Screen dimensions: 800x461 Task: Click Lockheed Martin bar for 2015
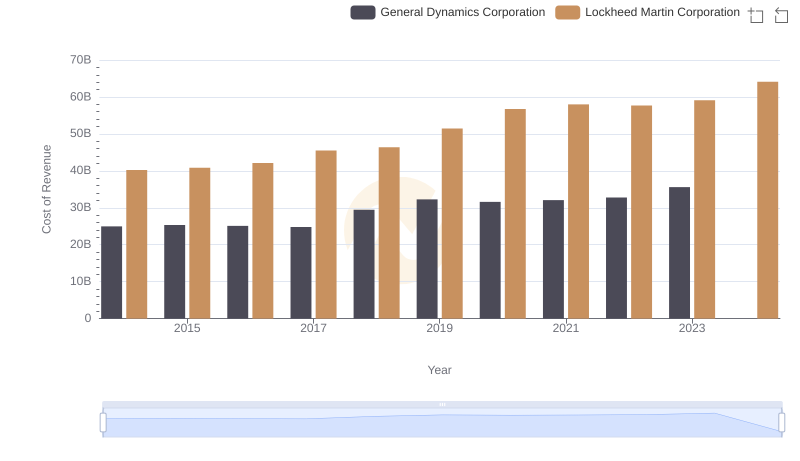click(x=199, y=243)
